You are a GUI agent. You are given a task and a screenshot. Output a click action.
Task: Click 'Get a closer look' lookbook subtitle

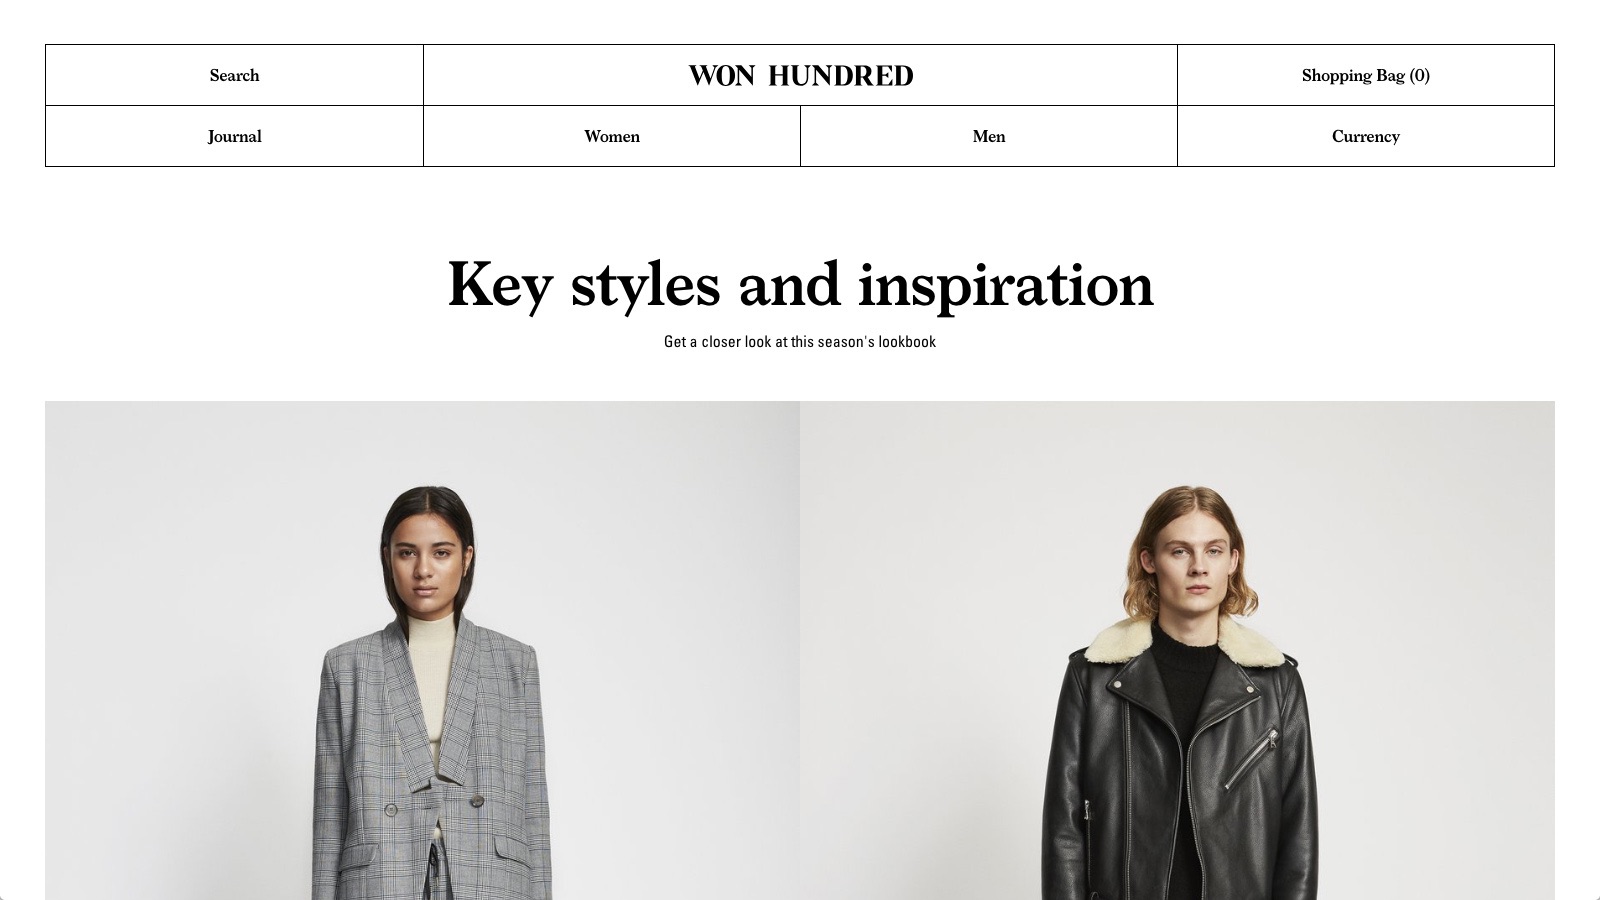tap(800, 342)
